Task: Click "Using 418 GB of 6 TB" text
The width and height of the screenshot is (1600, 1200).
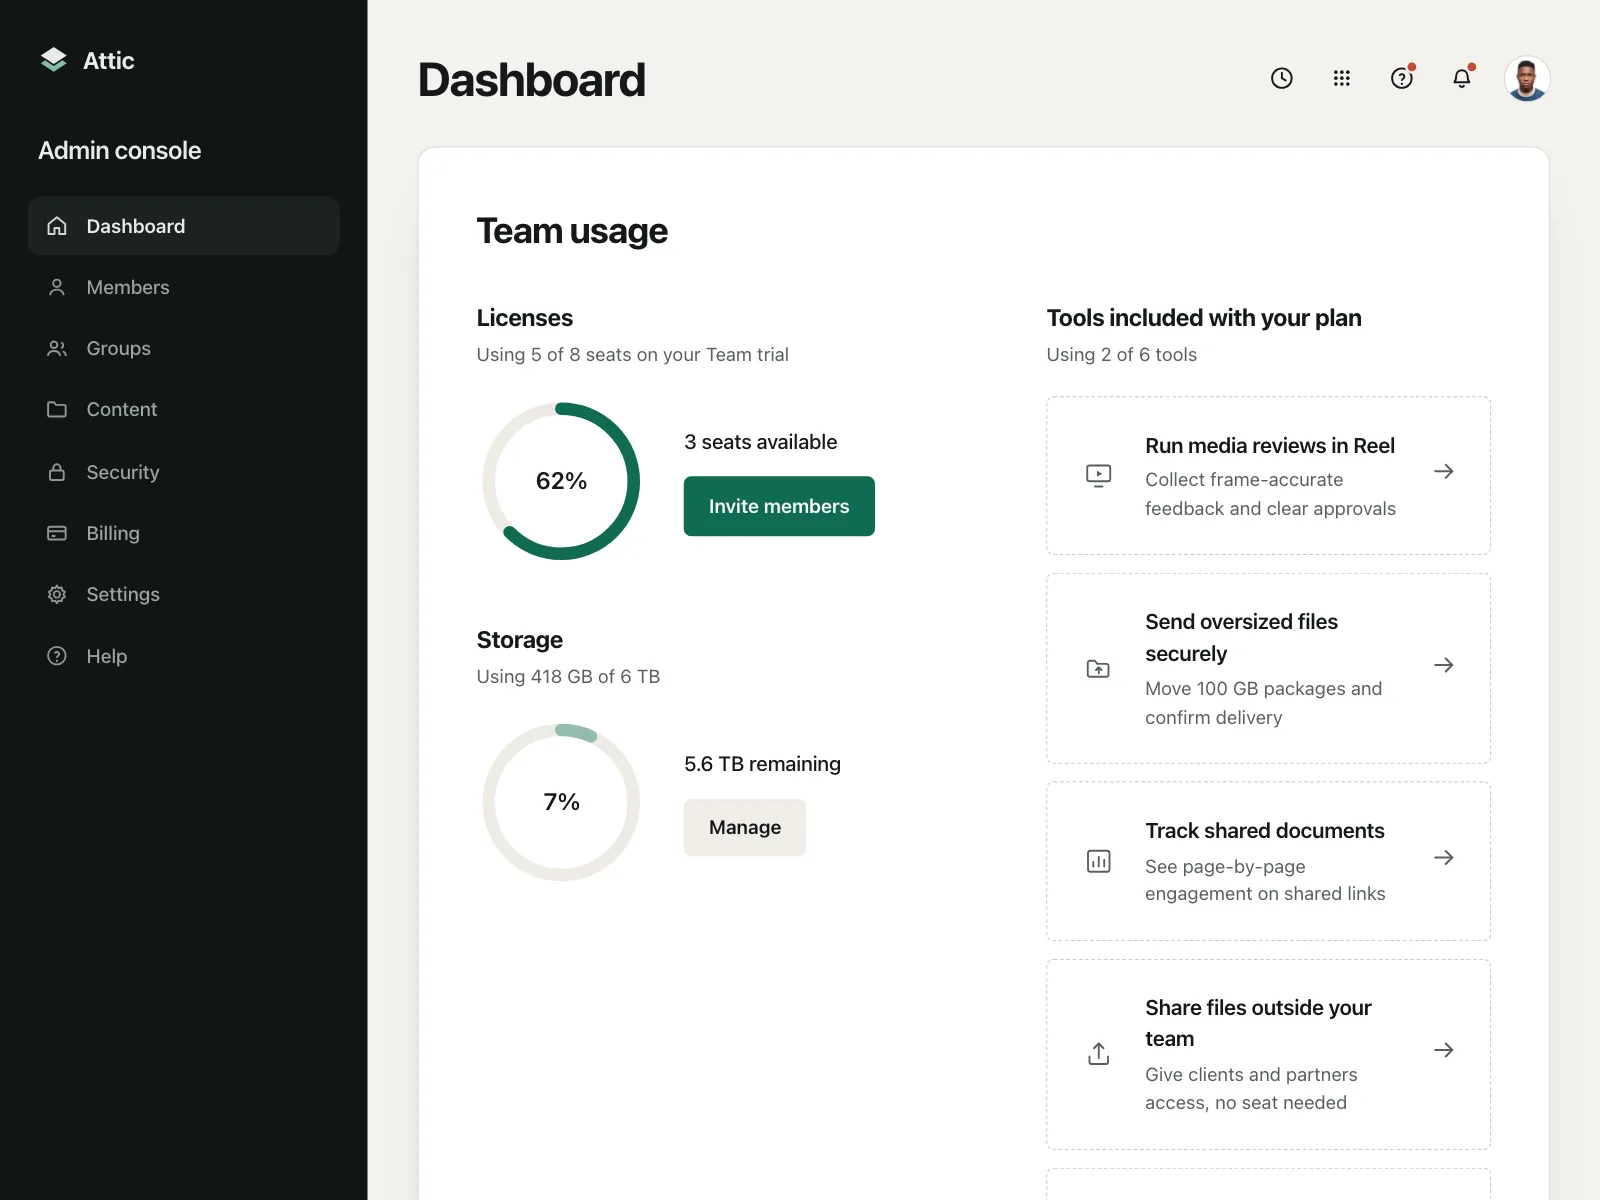Action: [568, 676]
